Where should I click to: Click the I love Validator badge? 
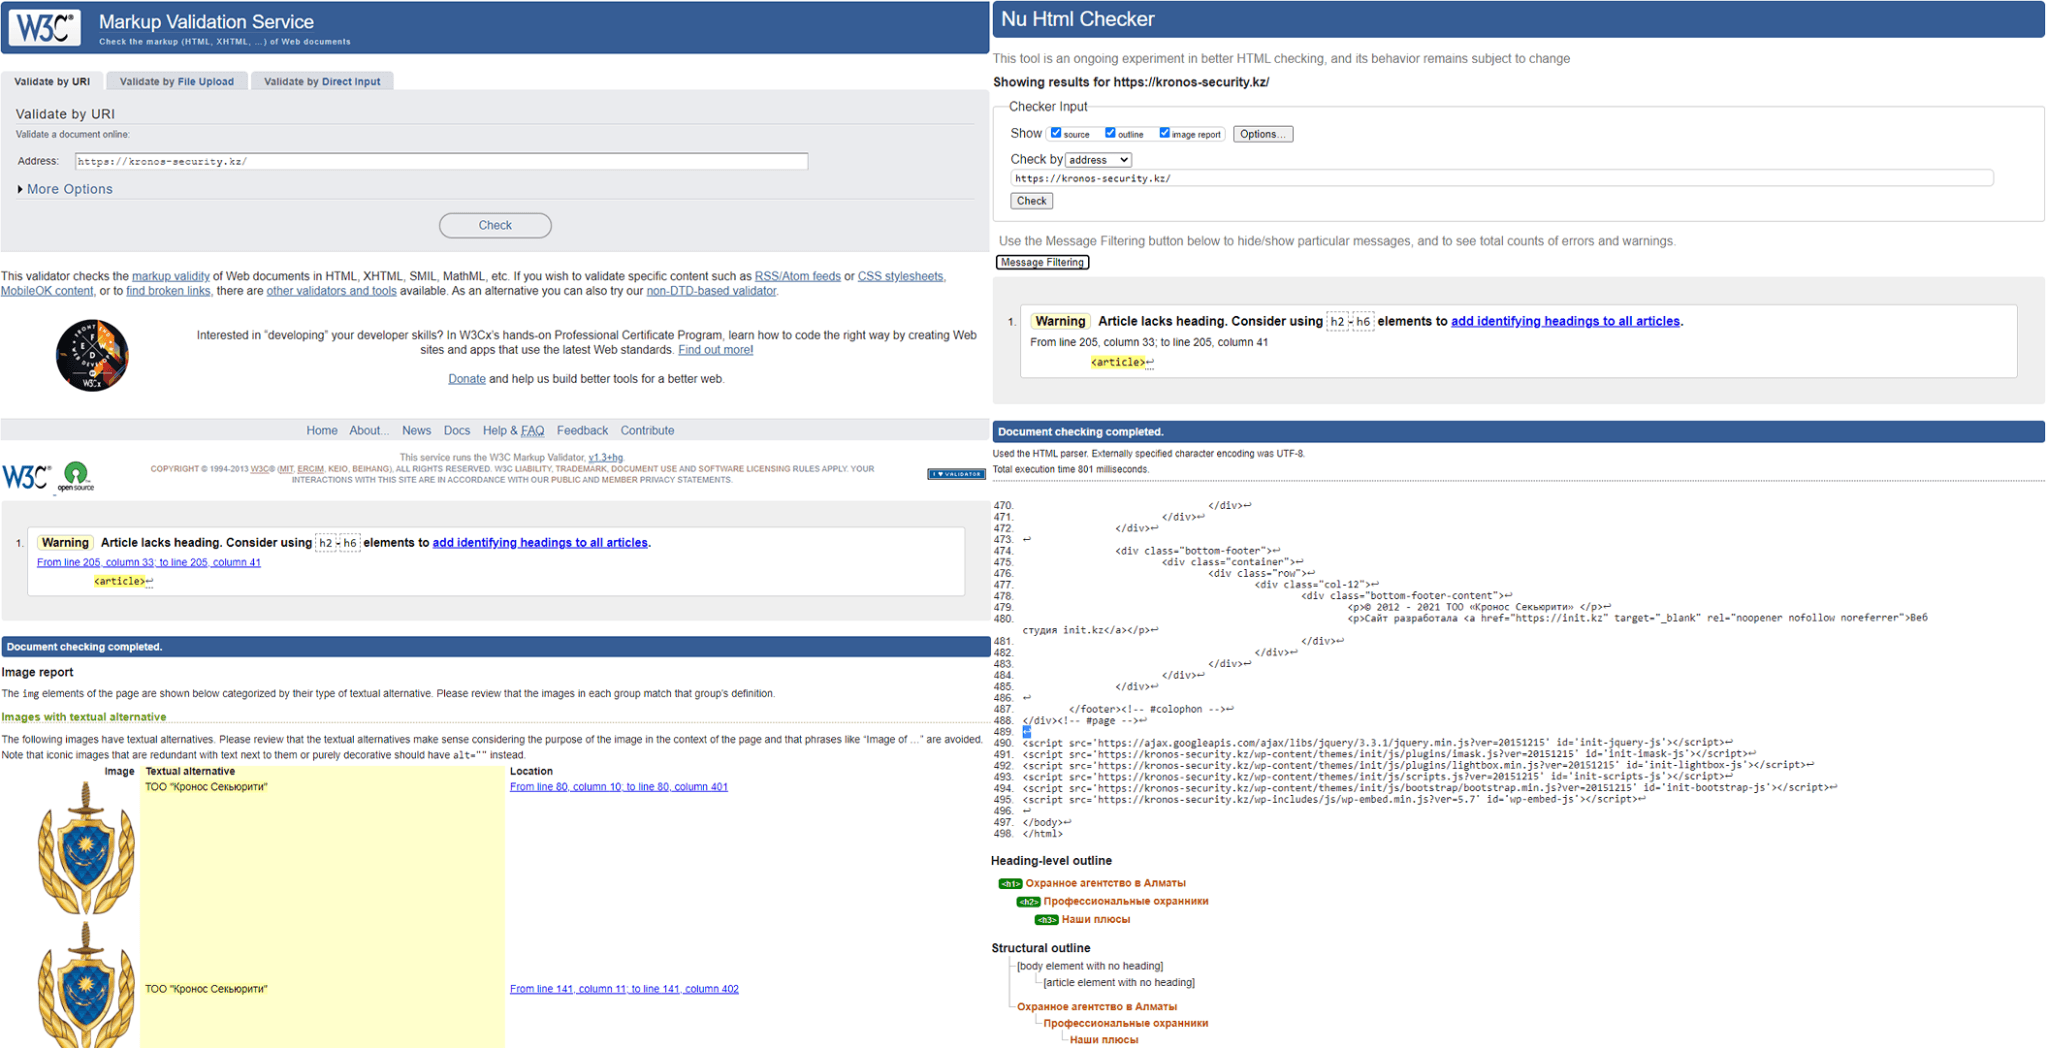click(956, 474)
